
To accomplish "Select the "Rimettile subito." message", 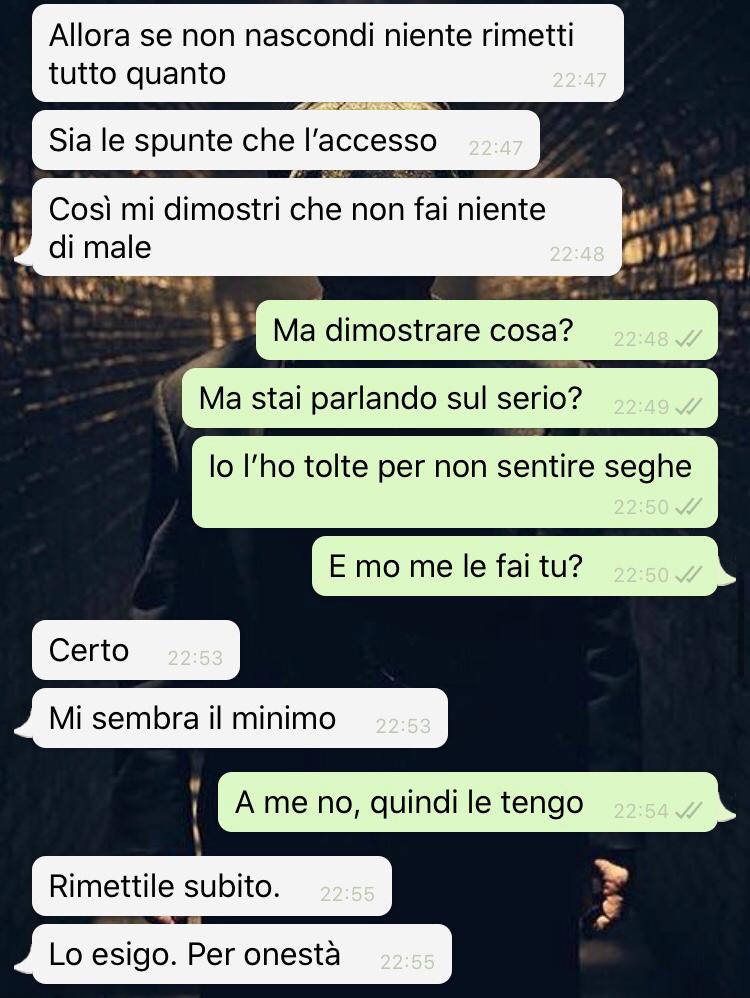I will (x=211, y=886).
